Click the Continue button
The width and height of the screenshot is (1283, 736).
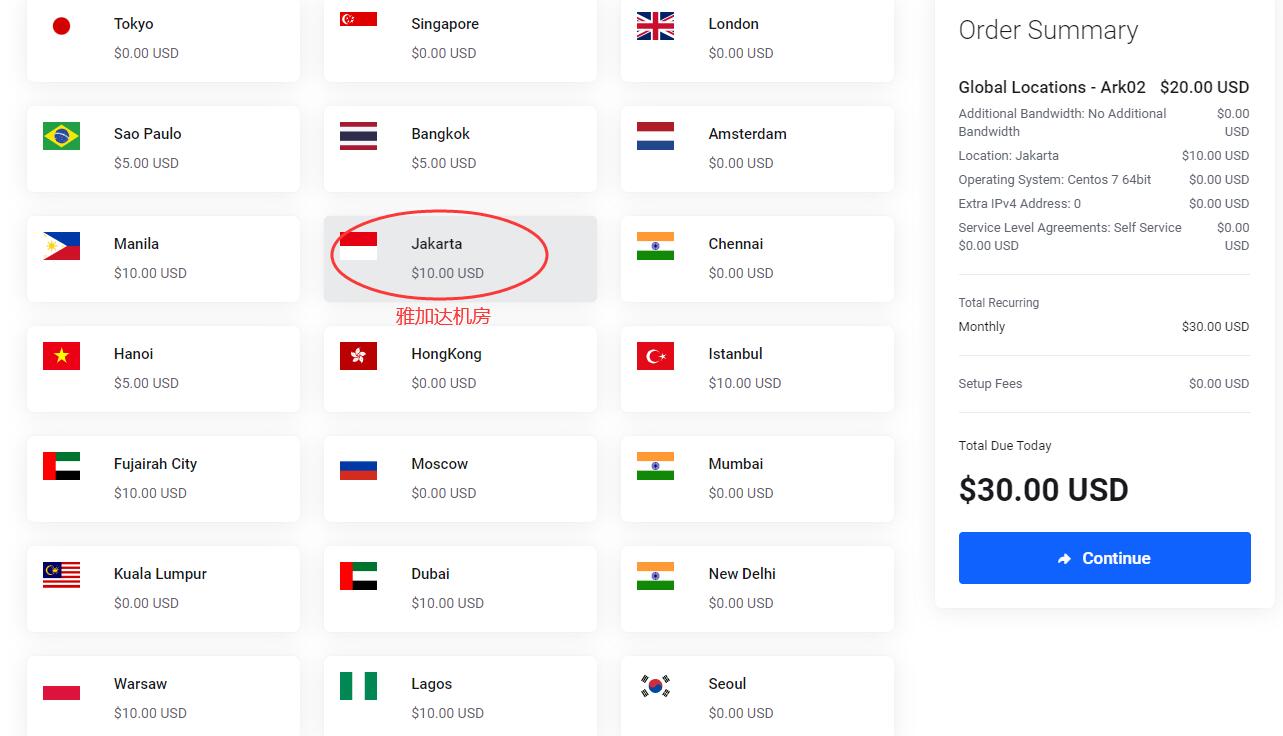(x=1104, y=558)
